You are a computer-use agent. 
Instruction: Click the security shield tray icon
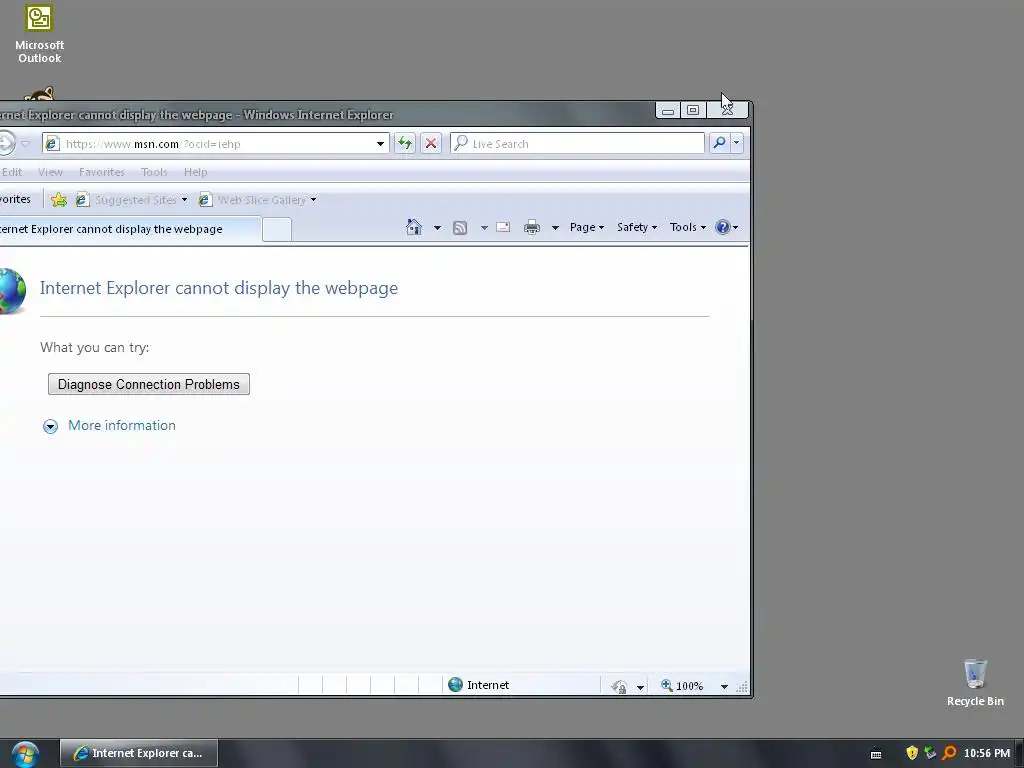click(912, 753)
